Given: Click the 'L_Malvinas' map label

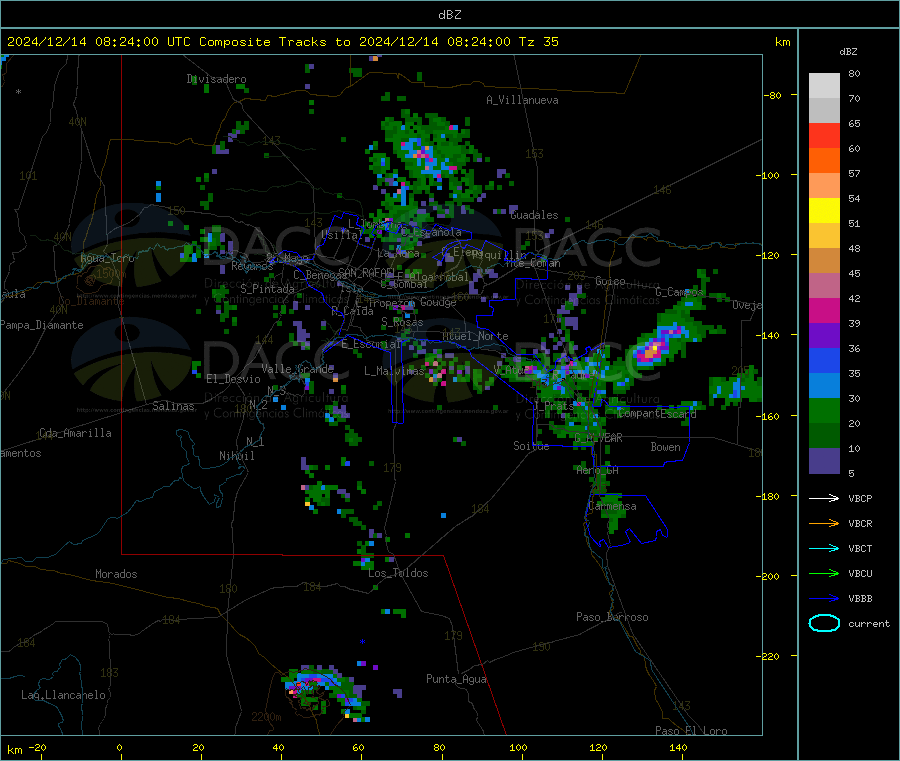Looking at the screenshot, I should [394, 371].
